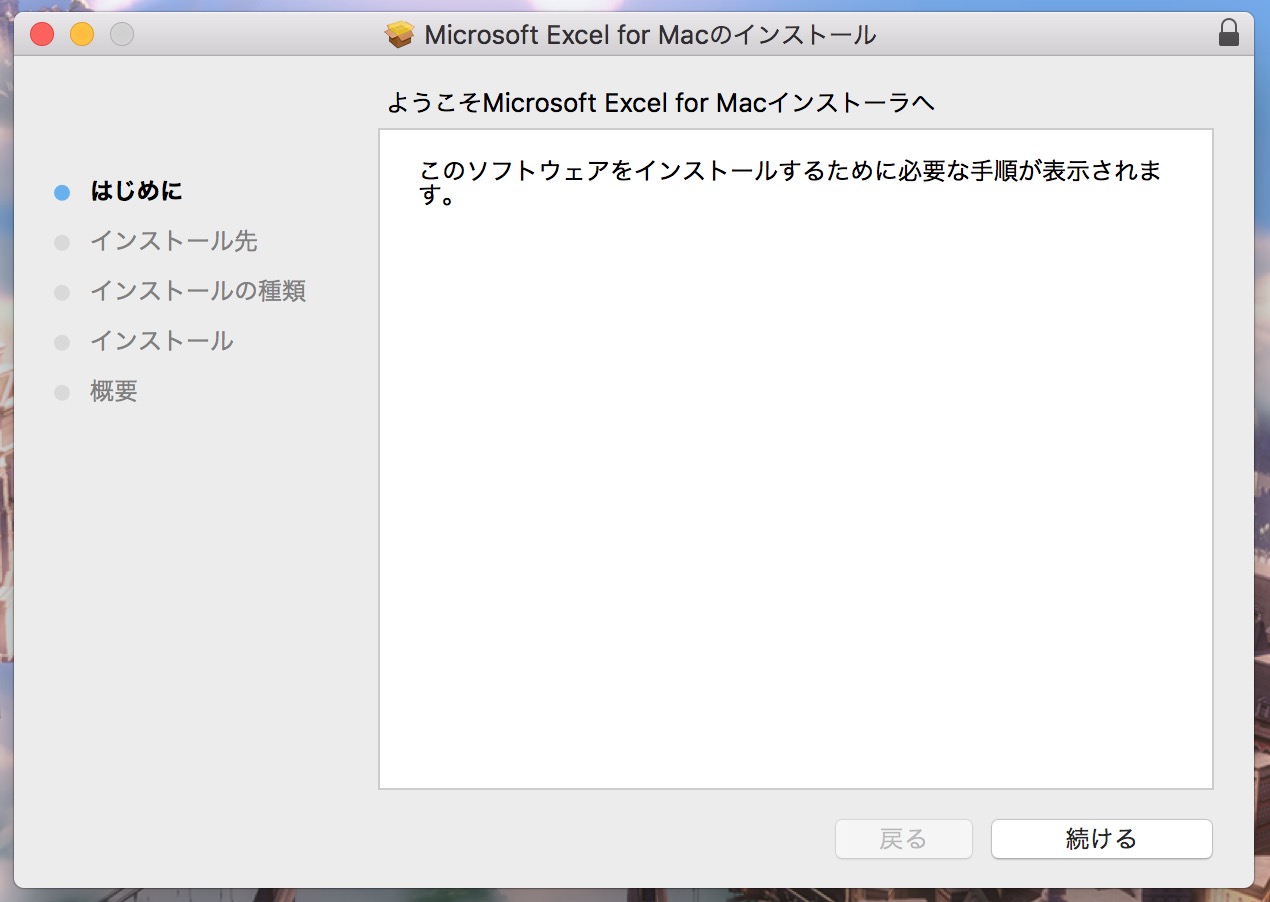Click the gray bullet beside インストール step
The width and height of the screenshot is (1270, 902).
(62, 342)
